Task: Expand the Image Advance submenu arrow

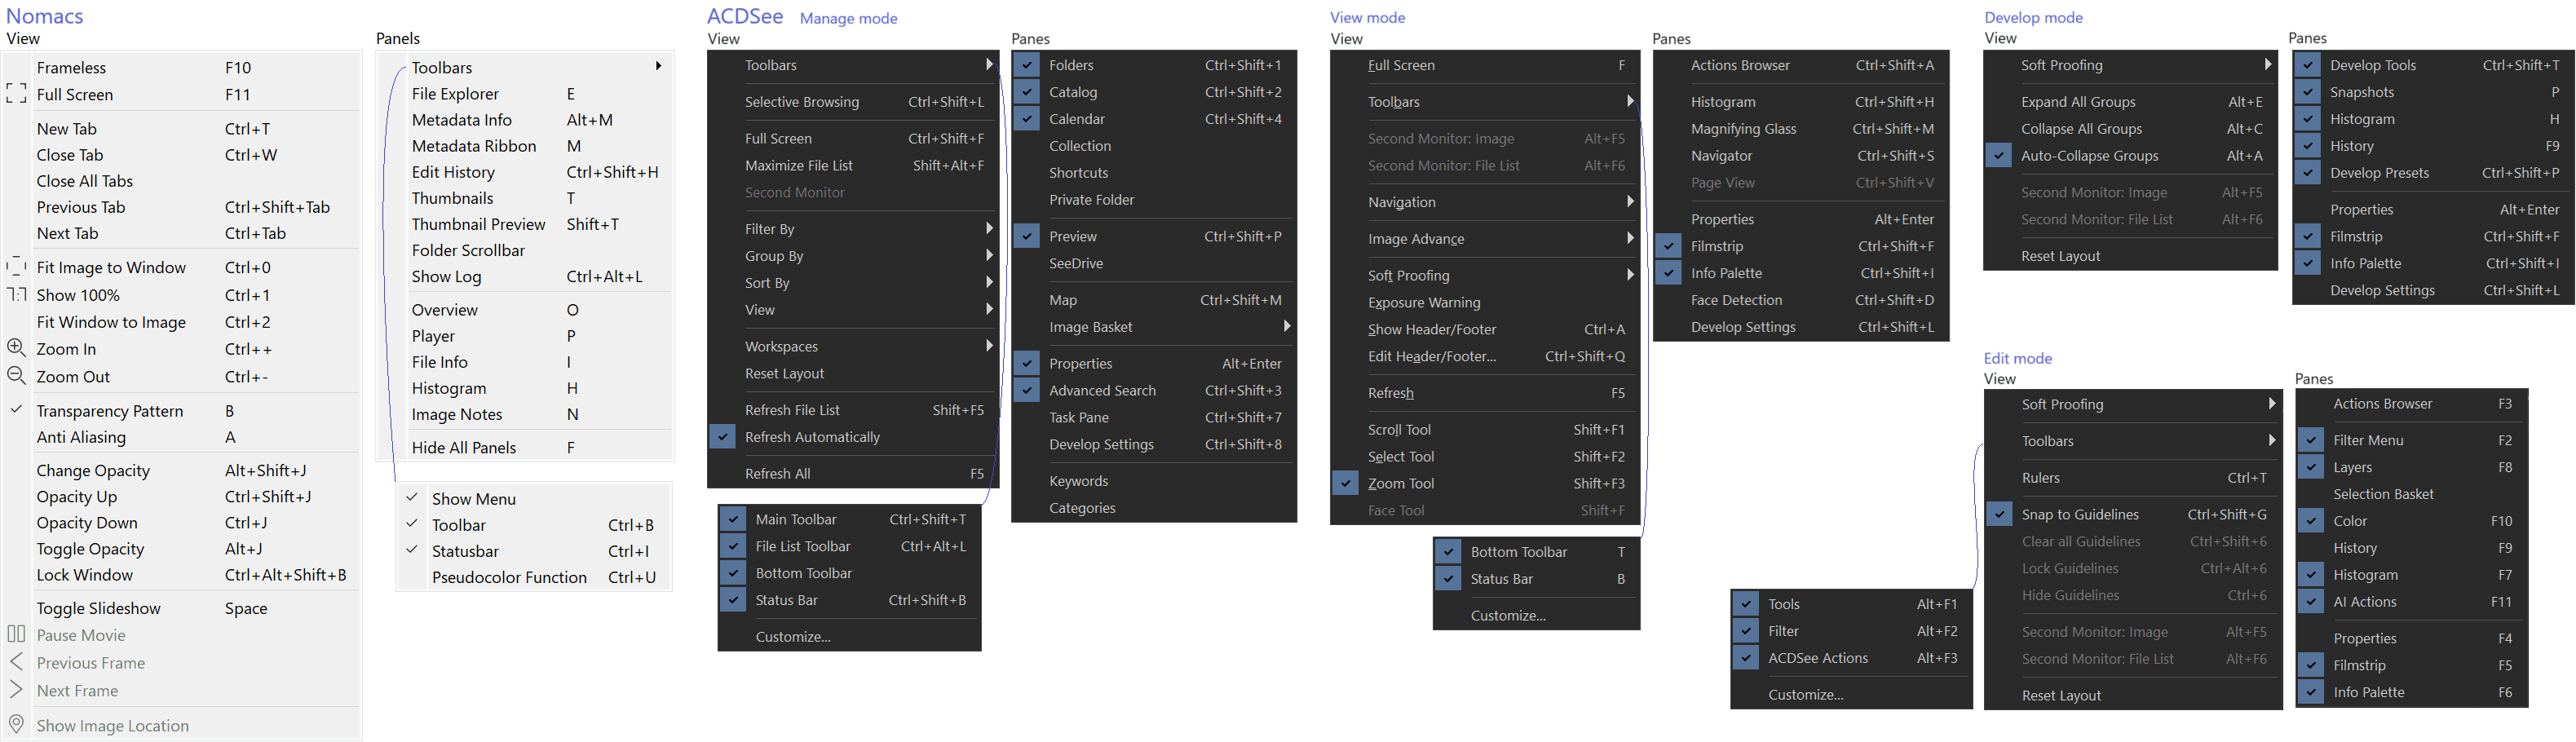Action: [1629, 238]
